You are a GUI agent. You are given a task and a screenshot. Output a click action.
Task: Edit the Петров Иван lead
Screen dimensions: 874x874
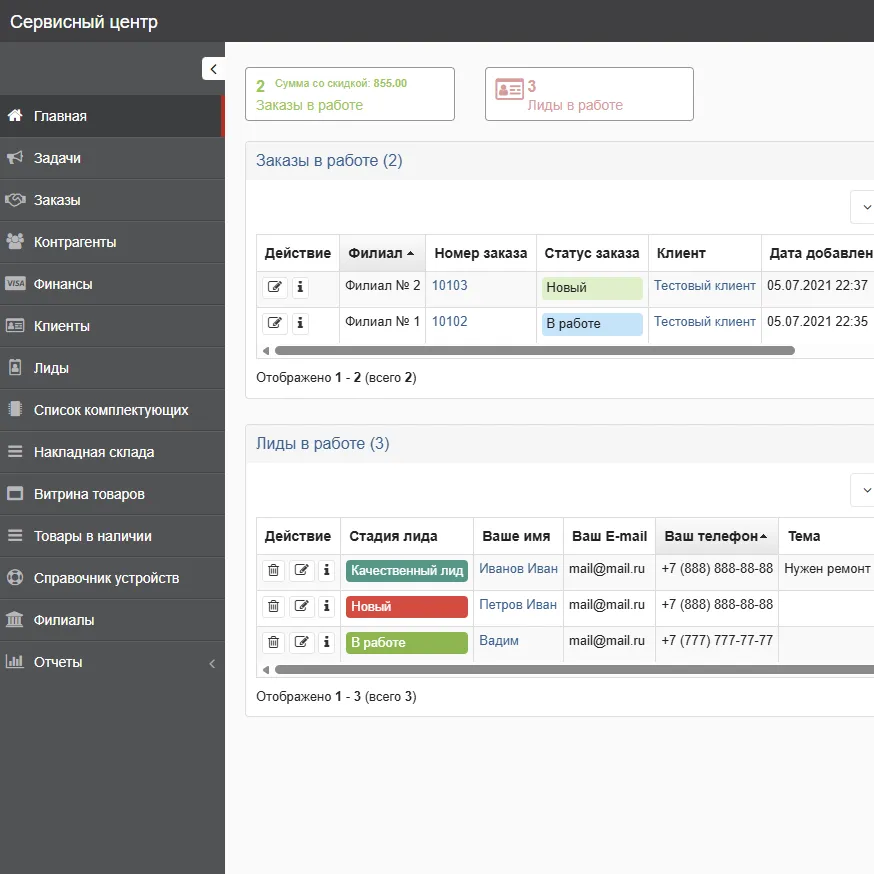coord(302,606)
